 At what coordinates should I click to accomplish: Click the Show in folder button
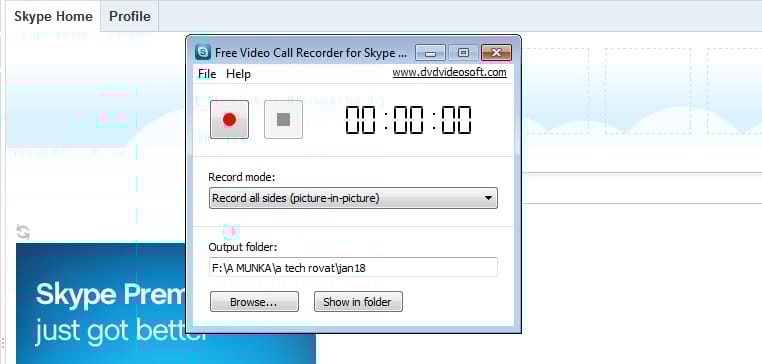[358, 302]
